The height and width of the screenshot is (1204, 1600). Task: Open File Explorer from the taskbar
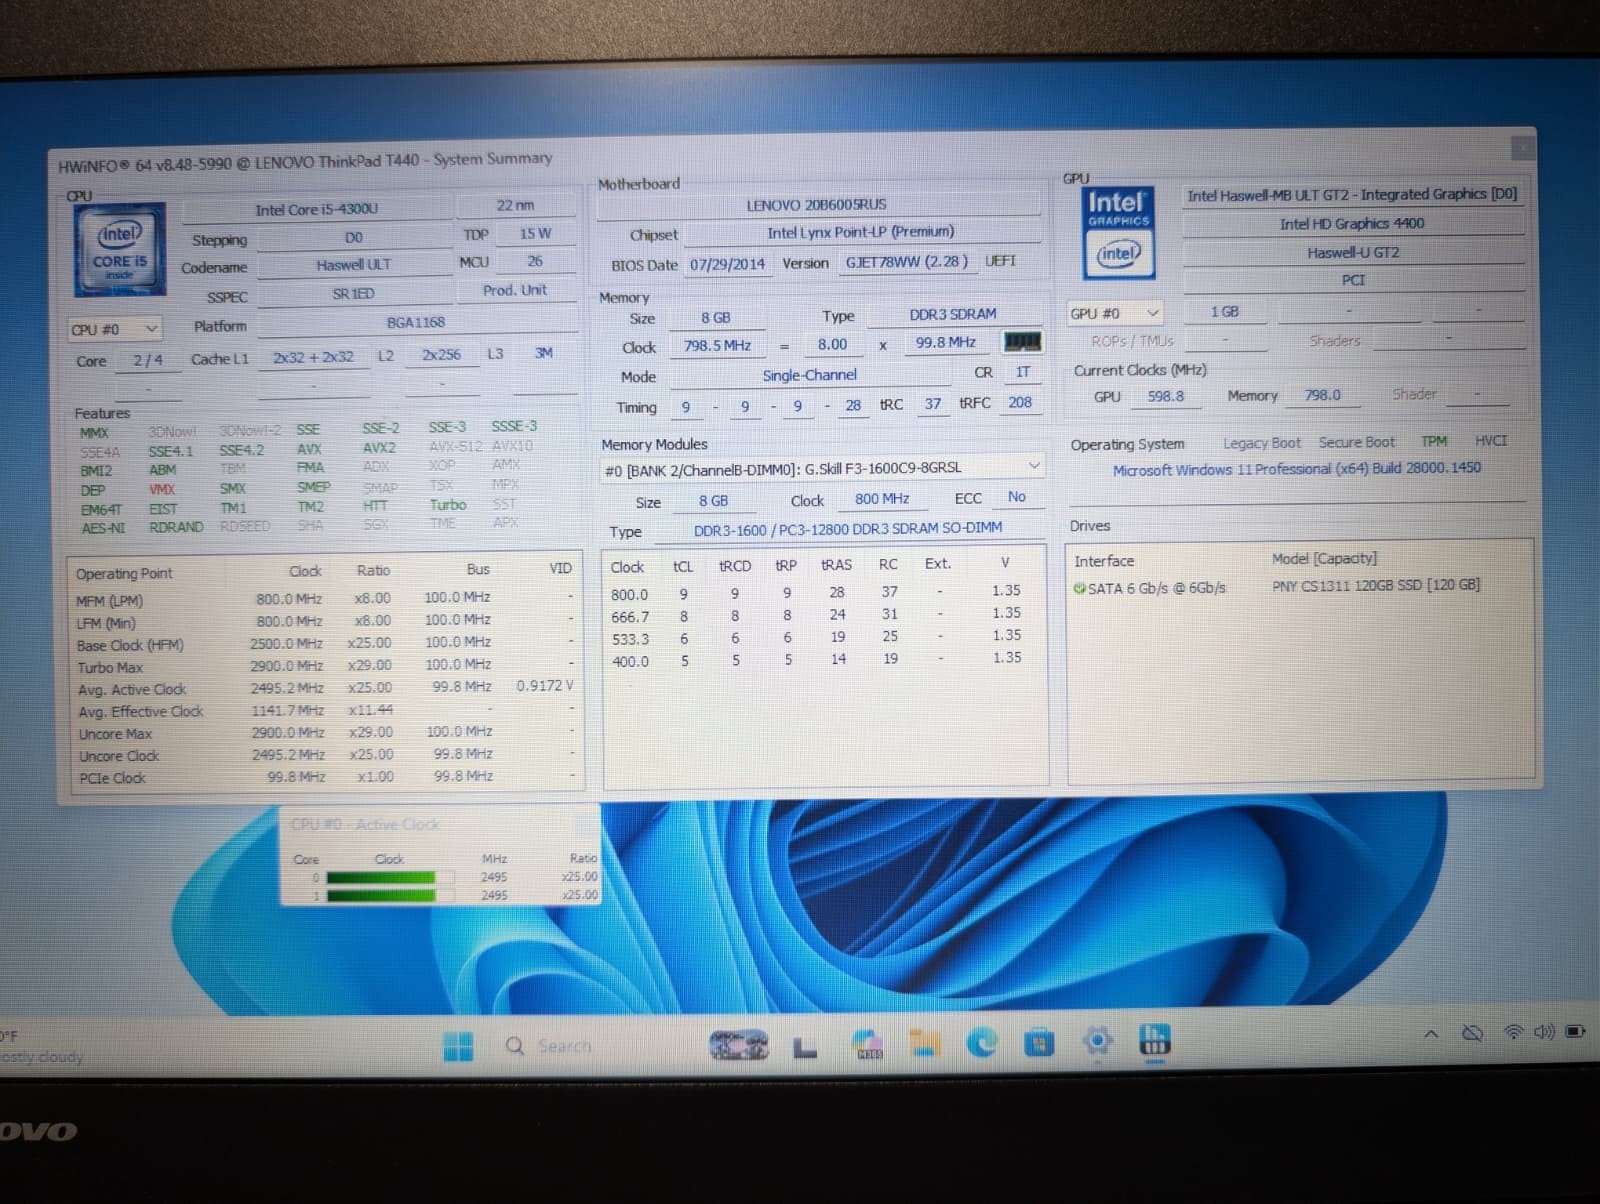[925, 1044]
